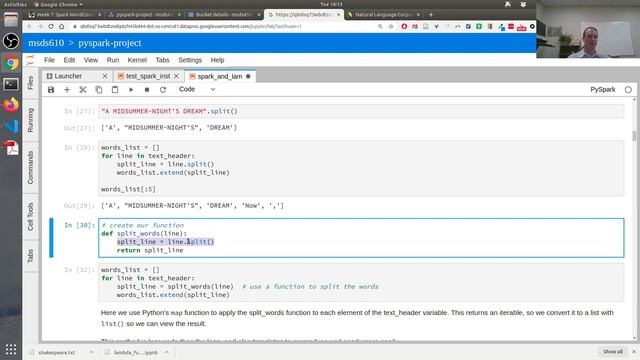Switch to the Launcher tab
Screen dimensions: 640x360
point(68,76)
